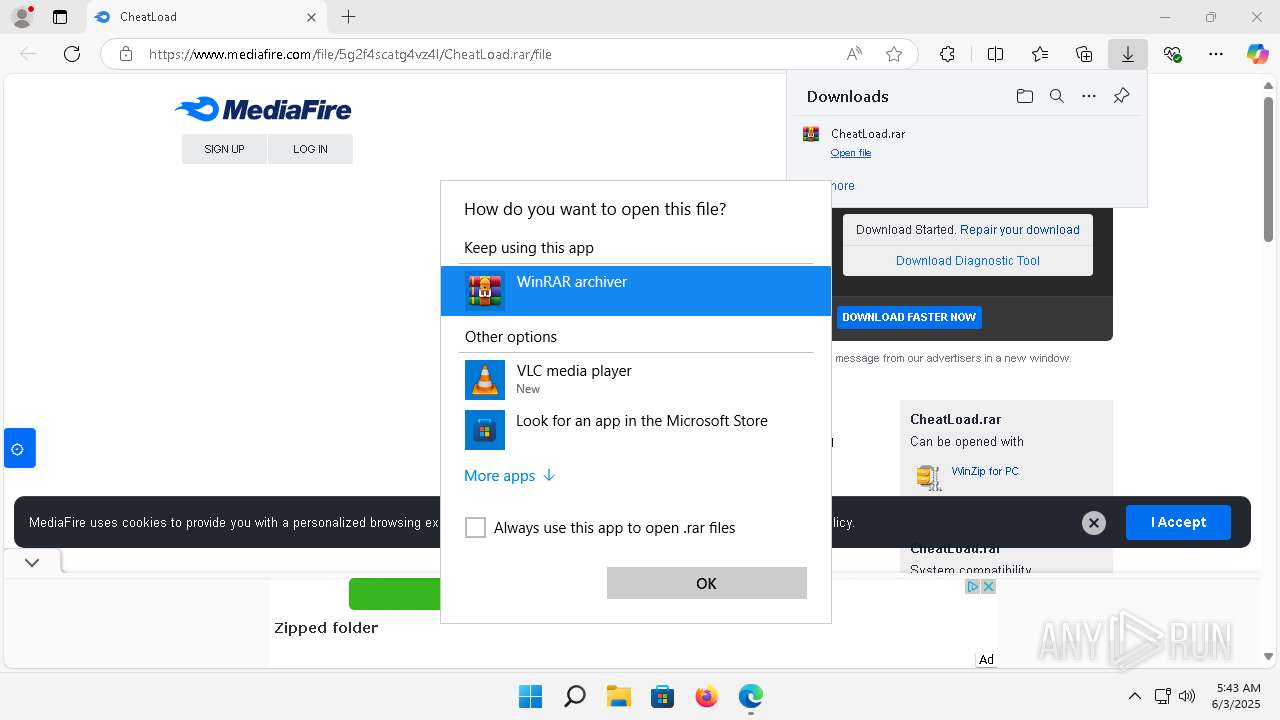Launch Firefox from the taskbar
1280x720 pixels.
(706, 696)
